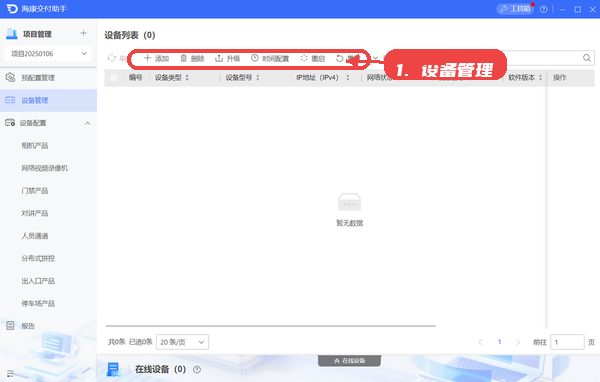Open 对讲产品 under 设备配置

point(35,213)
